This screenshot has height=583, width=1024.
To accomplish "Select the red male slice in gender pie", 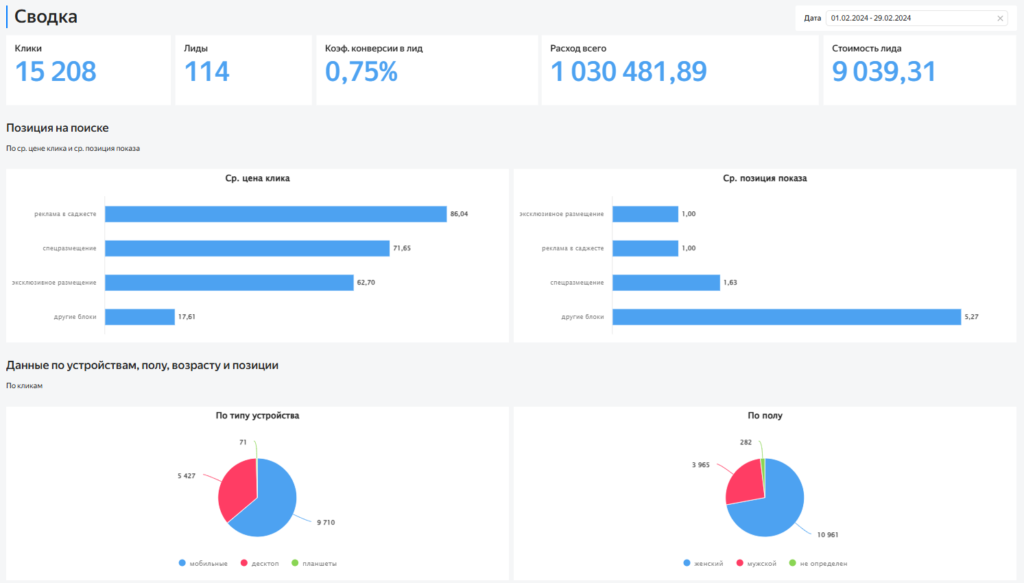I will 743,480.
